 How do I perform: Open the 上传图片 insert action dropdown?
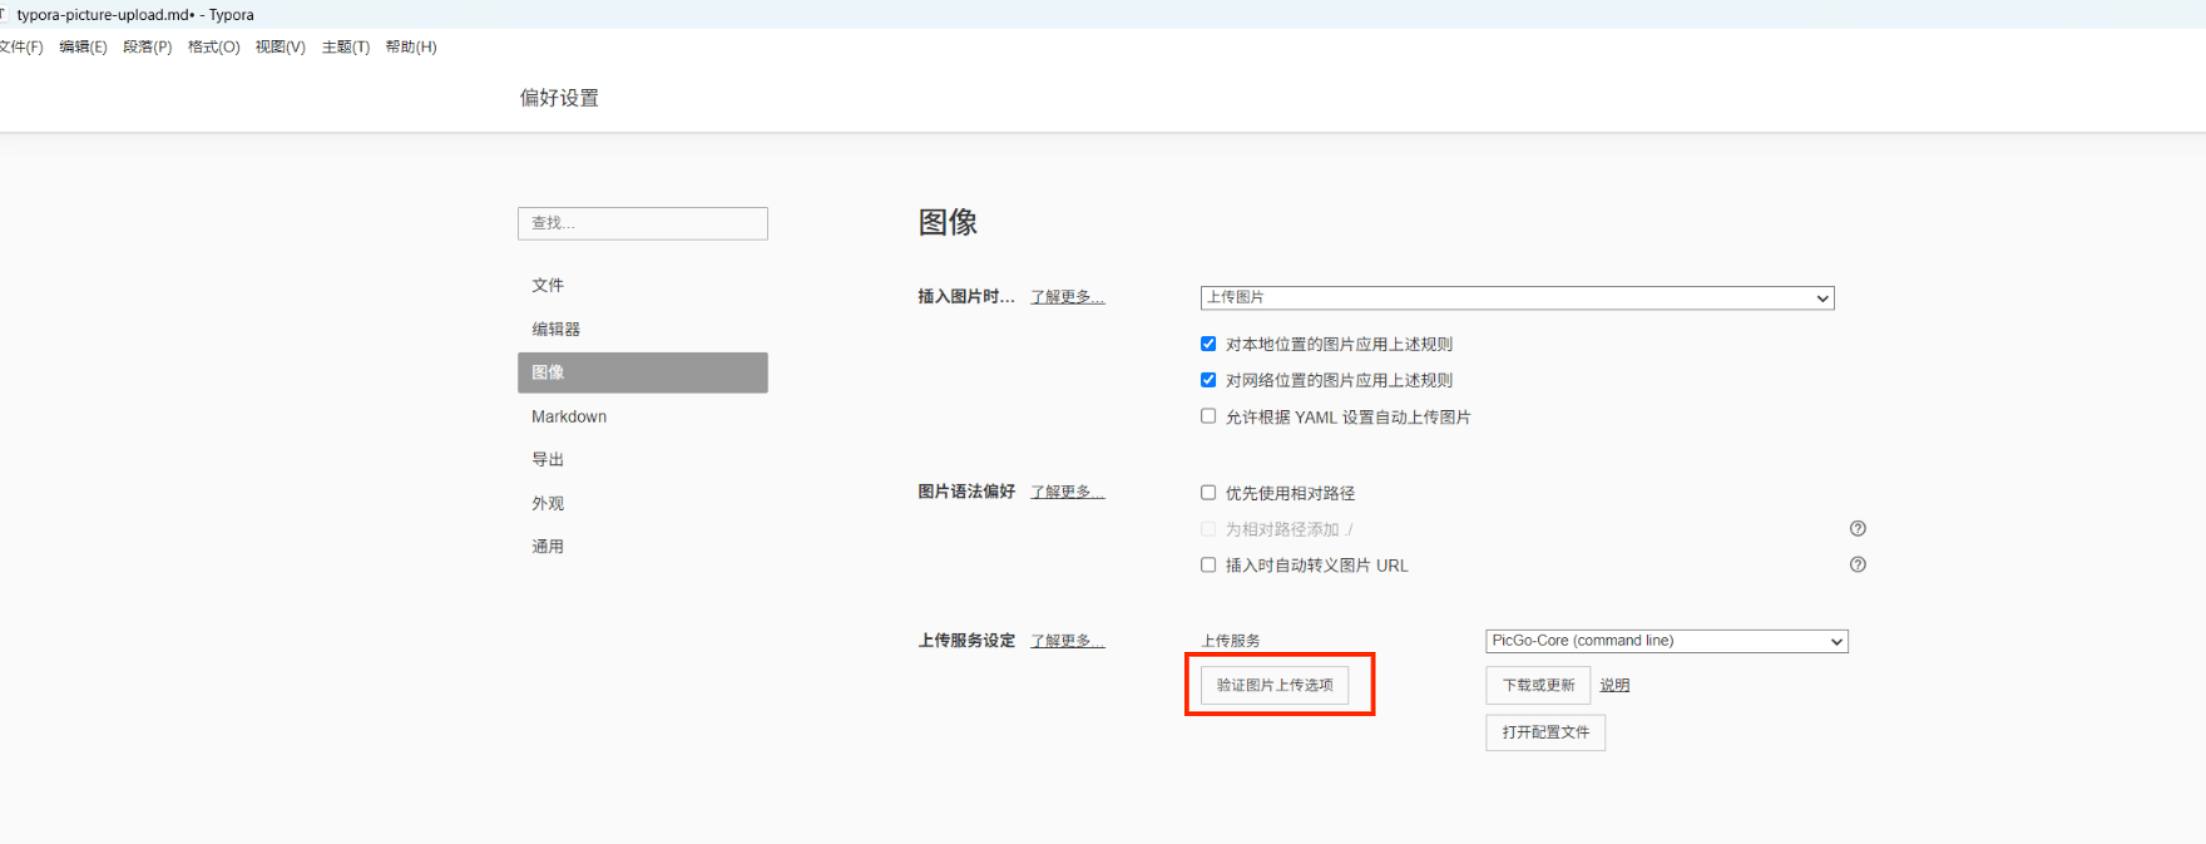point(1516,298)
